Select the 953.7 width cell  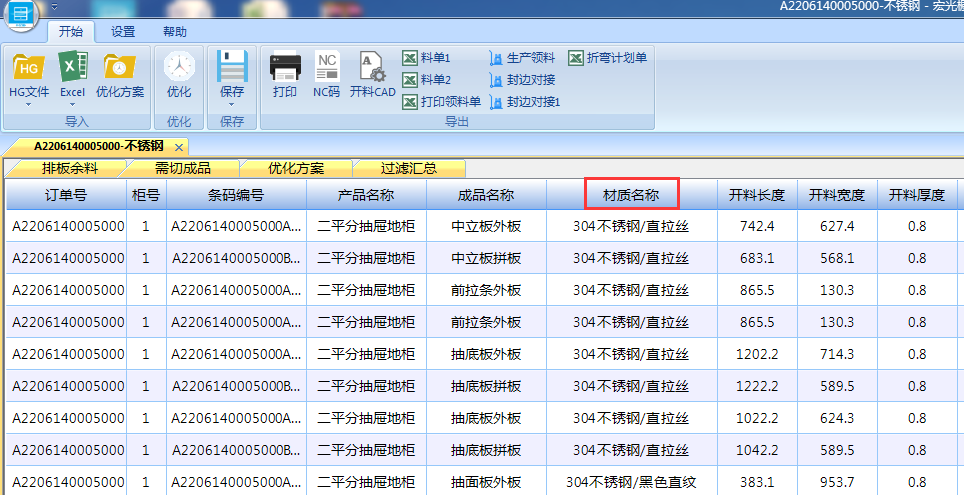(837, 481)
